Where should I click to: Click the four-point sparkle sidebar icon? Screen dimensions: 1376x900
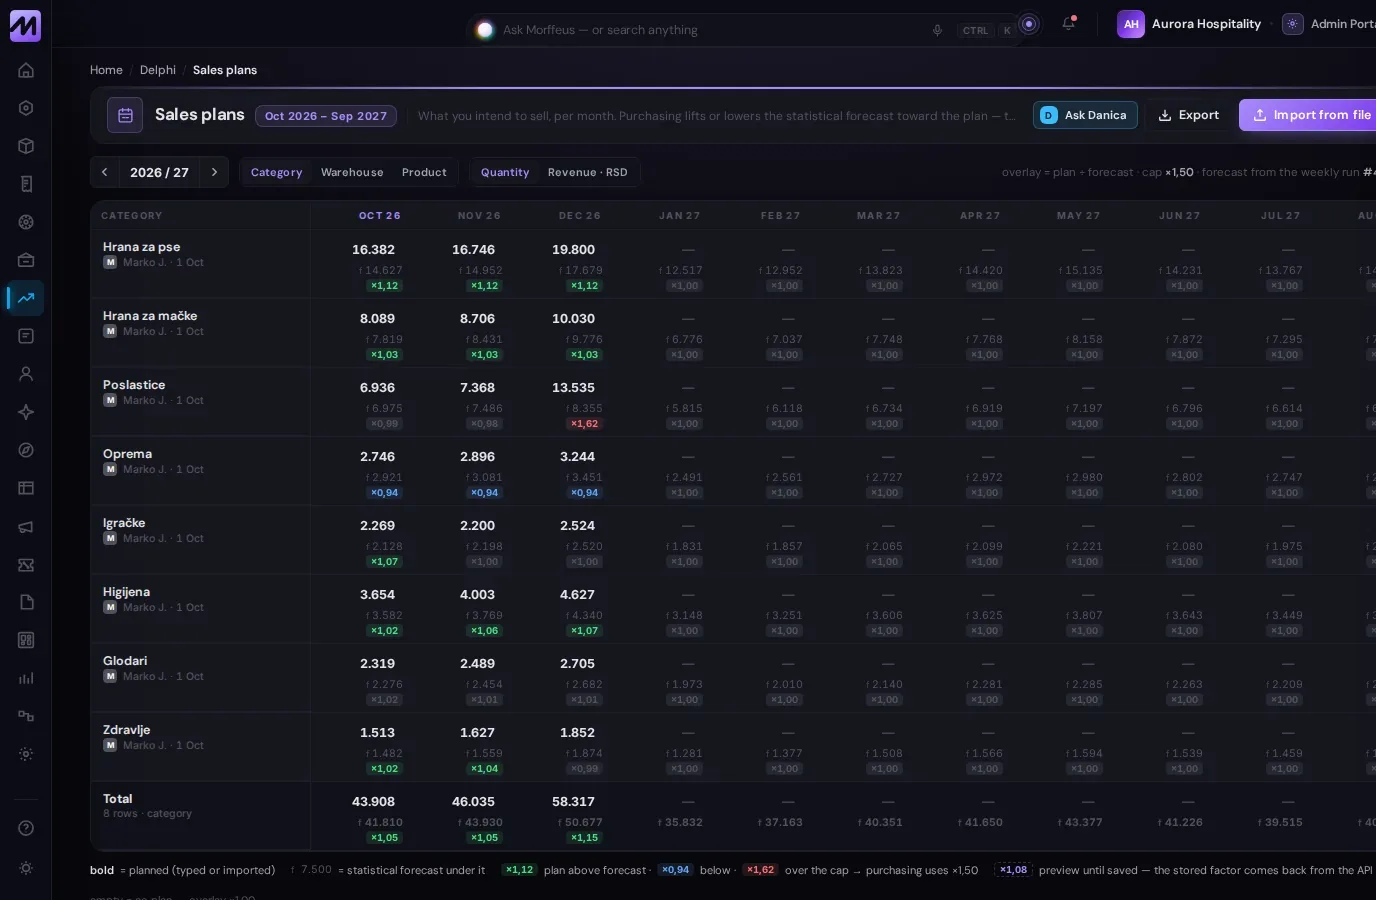point(26,412)
